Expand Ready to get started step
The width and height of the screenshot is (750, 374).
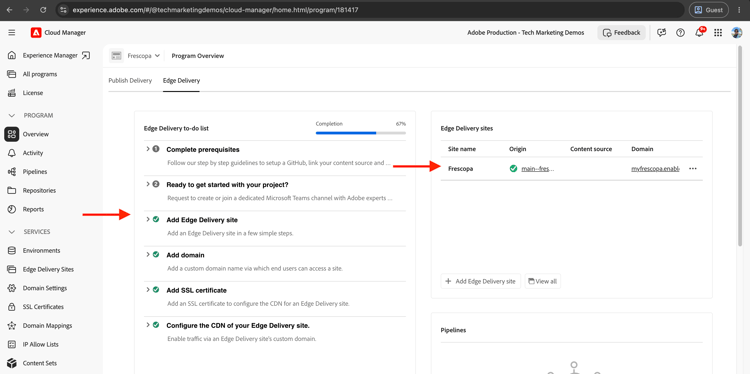point(148,184)
